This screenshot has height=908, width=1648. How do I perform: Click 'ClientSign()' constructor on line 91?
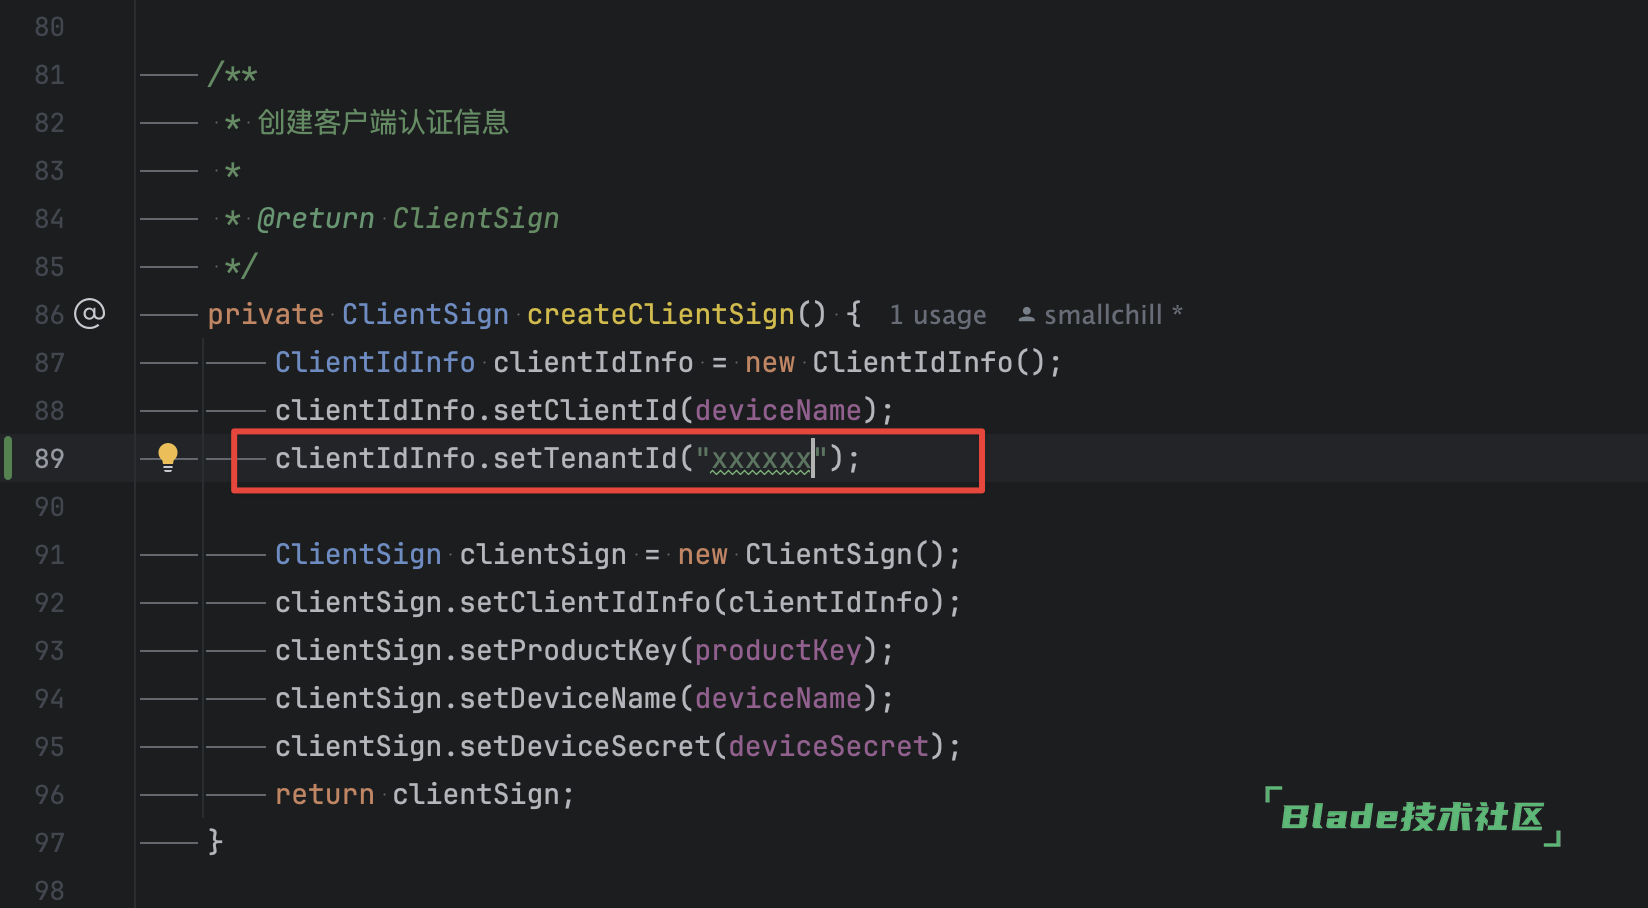(x=845, y=554)
